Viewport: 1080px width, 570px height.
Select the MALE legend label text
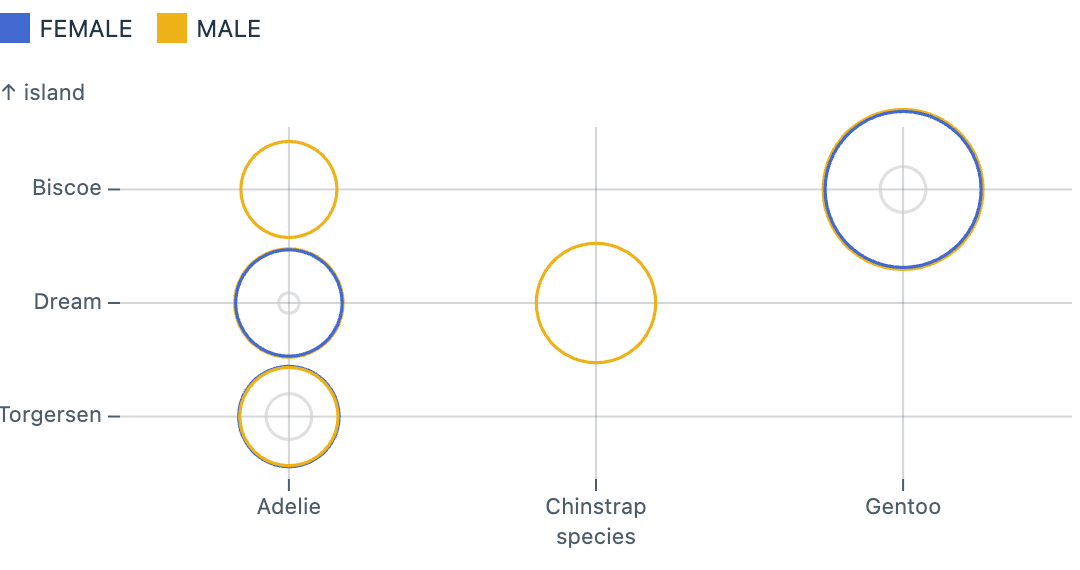(229, 29)
